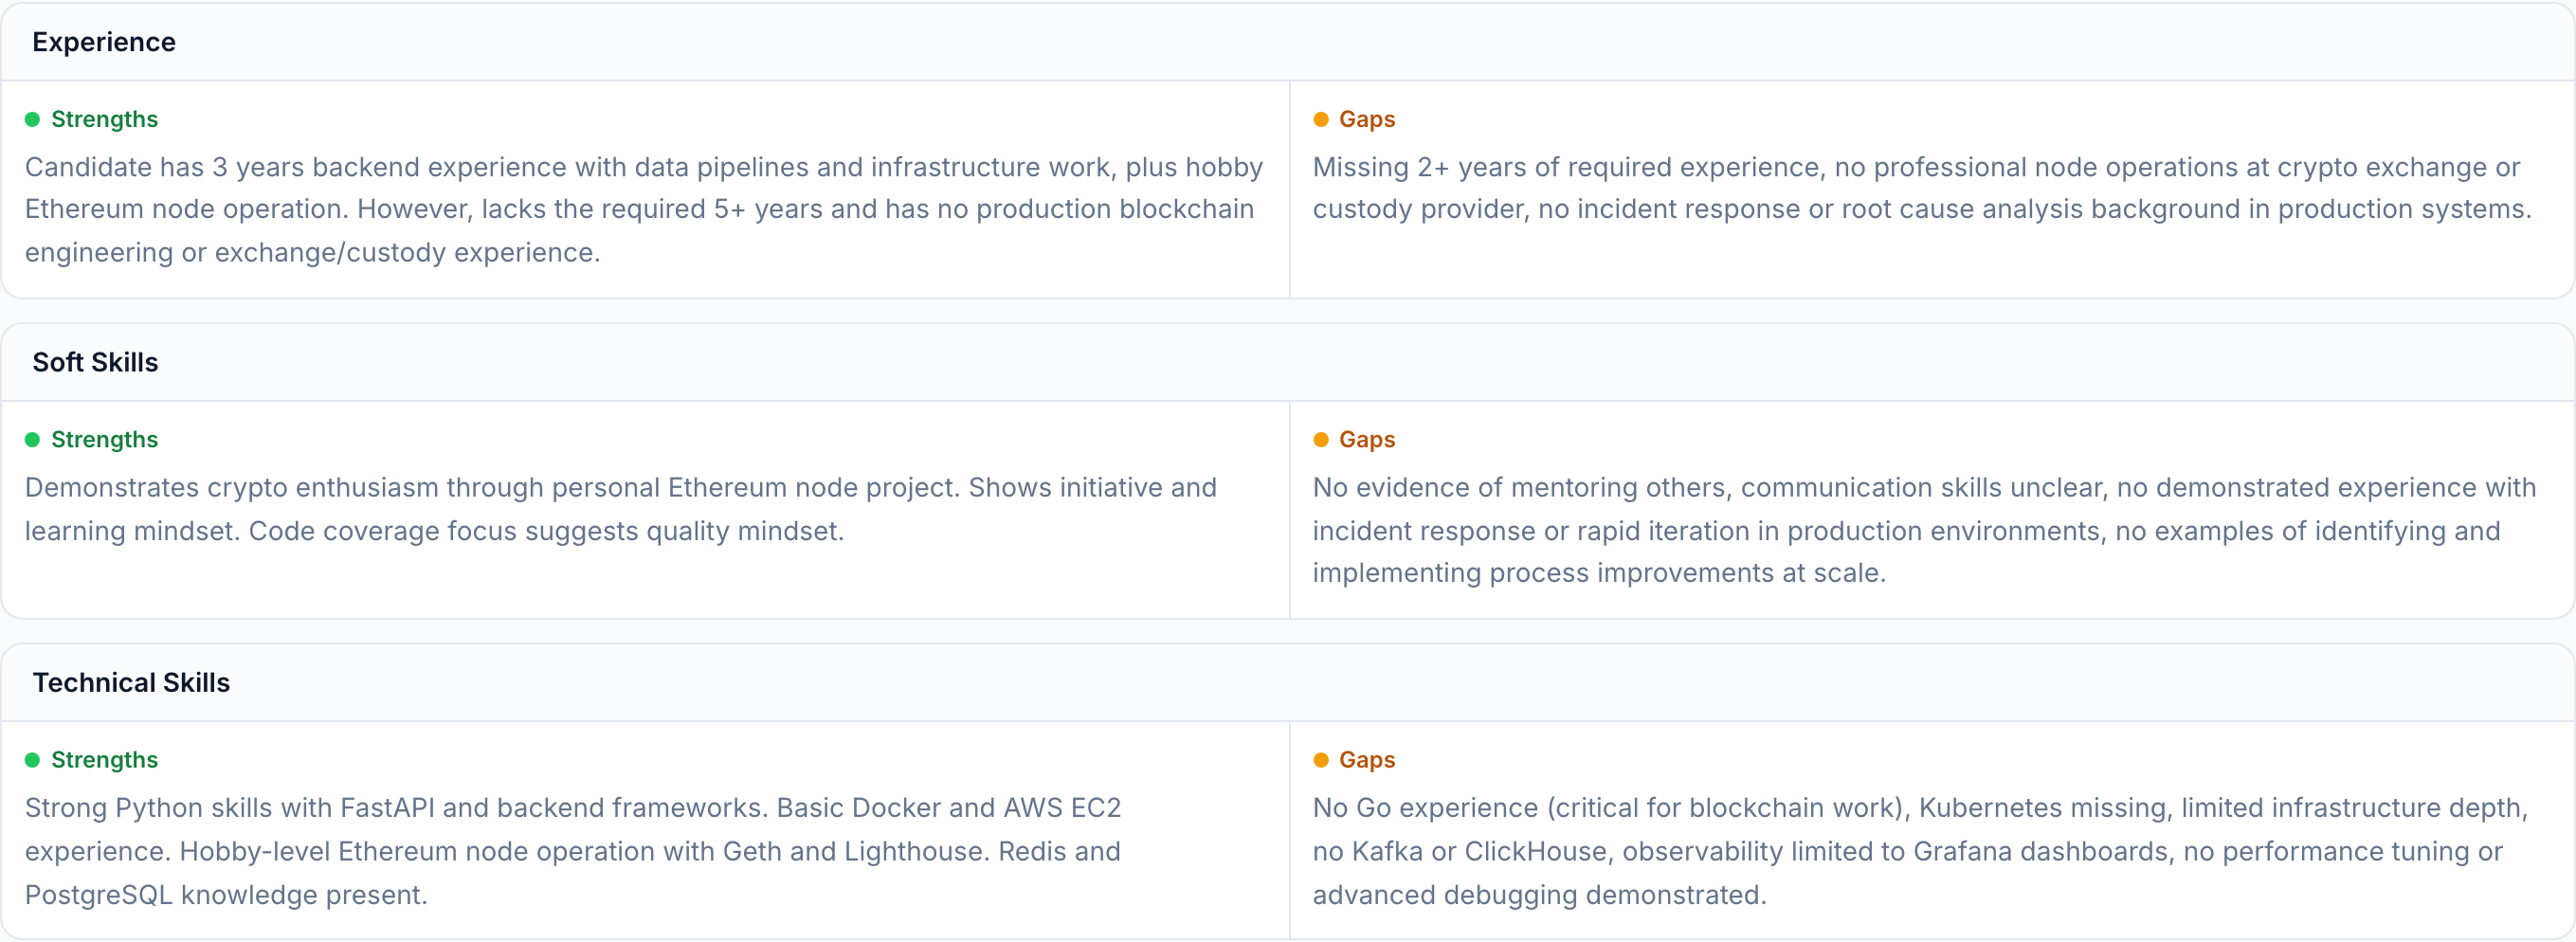Click the orange dot beside Experience Gaps
The width and height of the screenshot is (2576, 942).
pos(1320,120)
